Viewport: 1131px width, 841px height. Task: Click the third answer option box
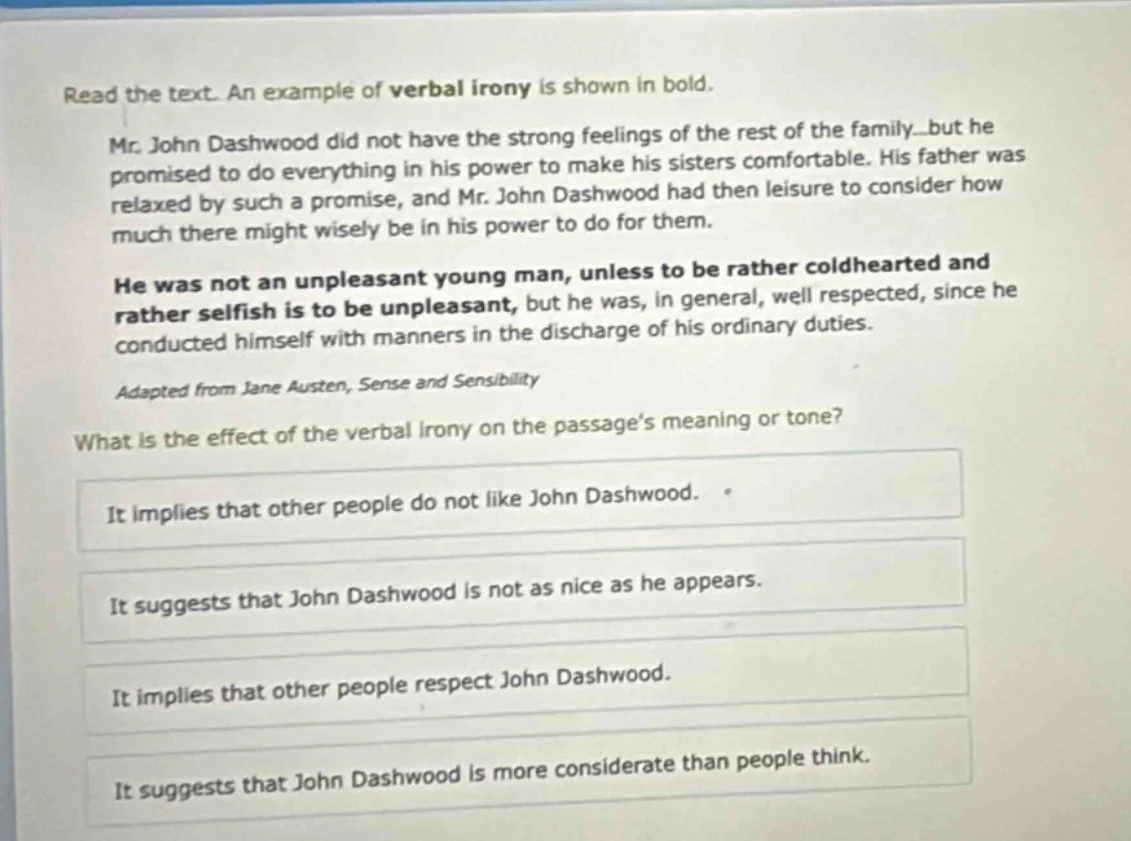pyautogui.click(x=520, y=682)
